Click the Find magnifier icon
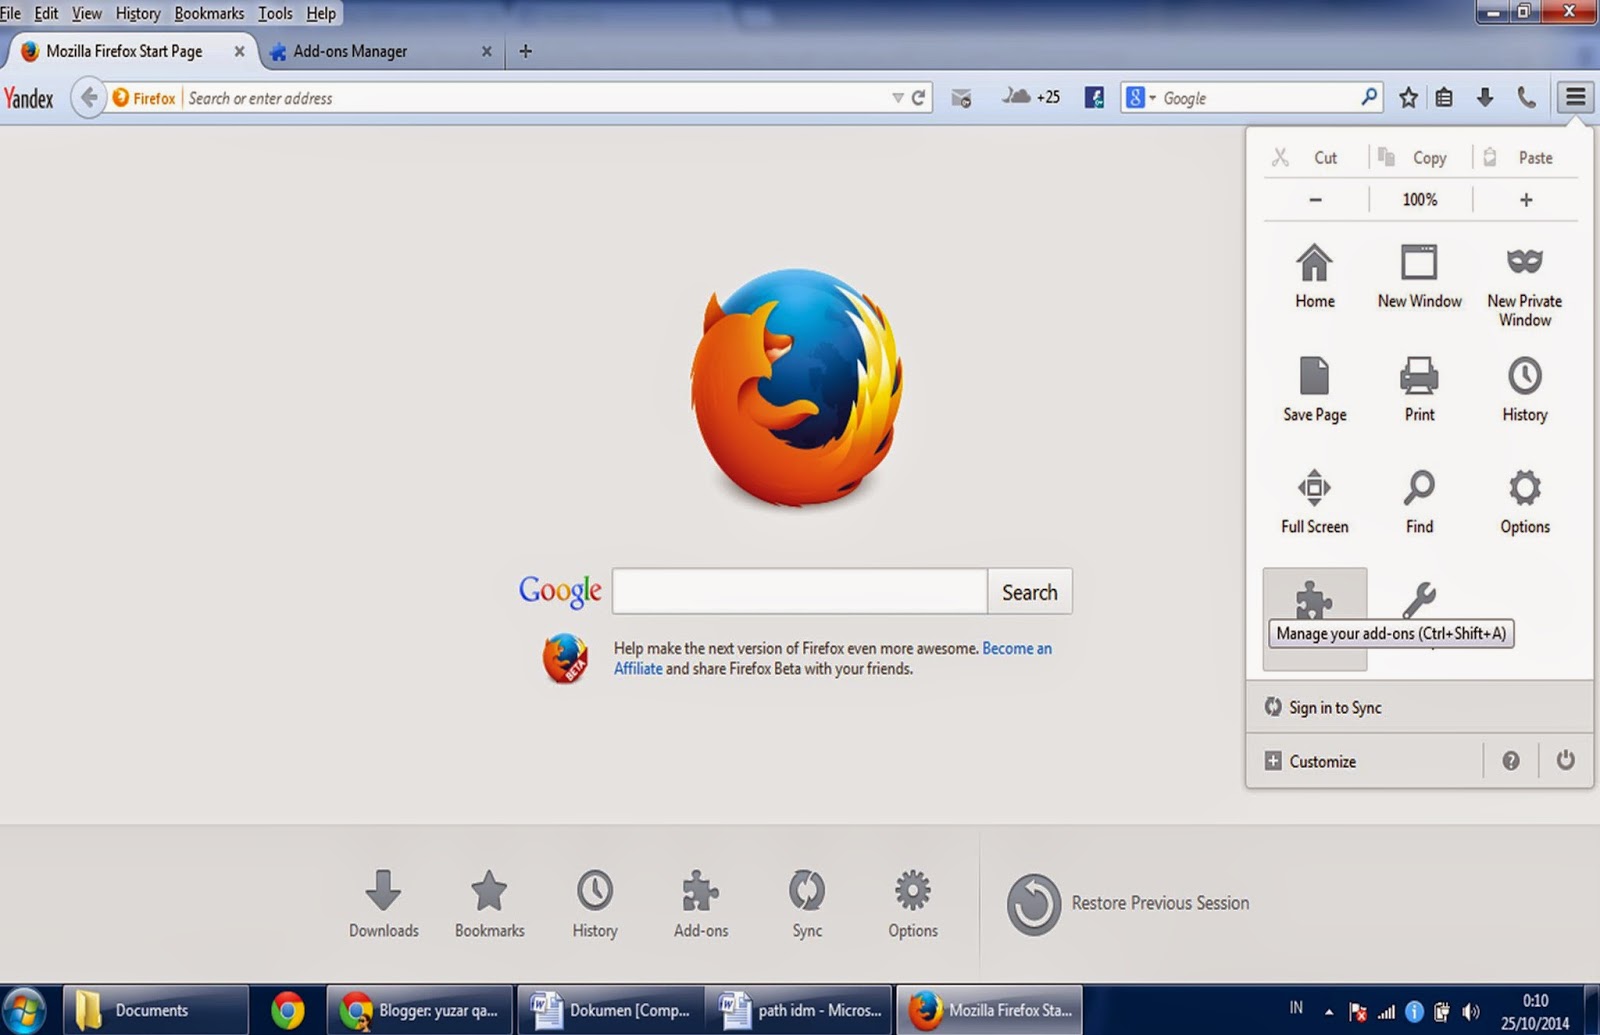1600x1035 pixels. [1419, 502]
